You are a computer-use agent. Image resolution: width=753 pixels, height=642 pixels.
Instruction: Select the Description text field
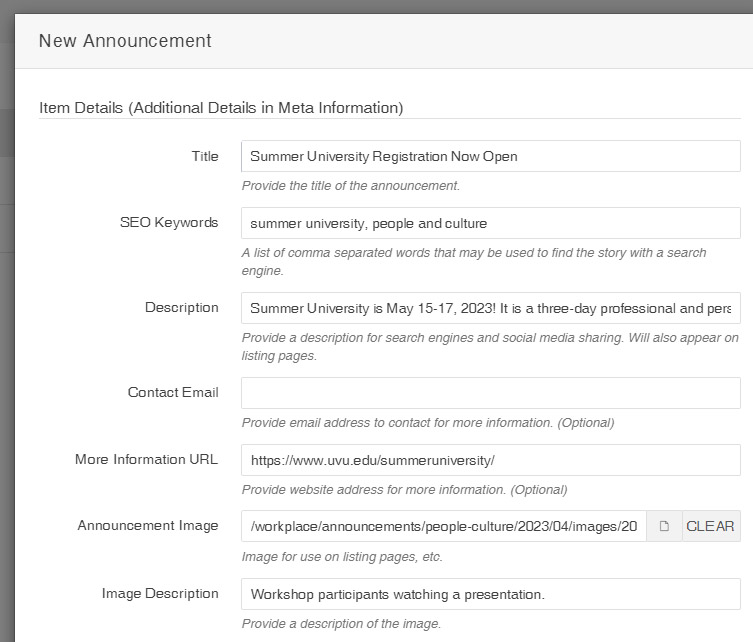pos(491,308)
